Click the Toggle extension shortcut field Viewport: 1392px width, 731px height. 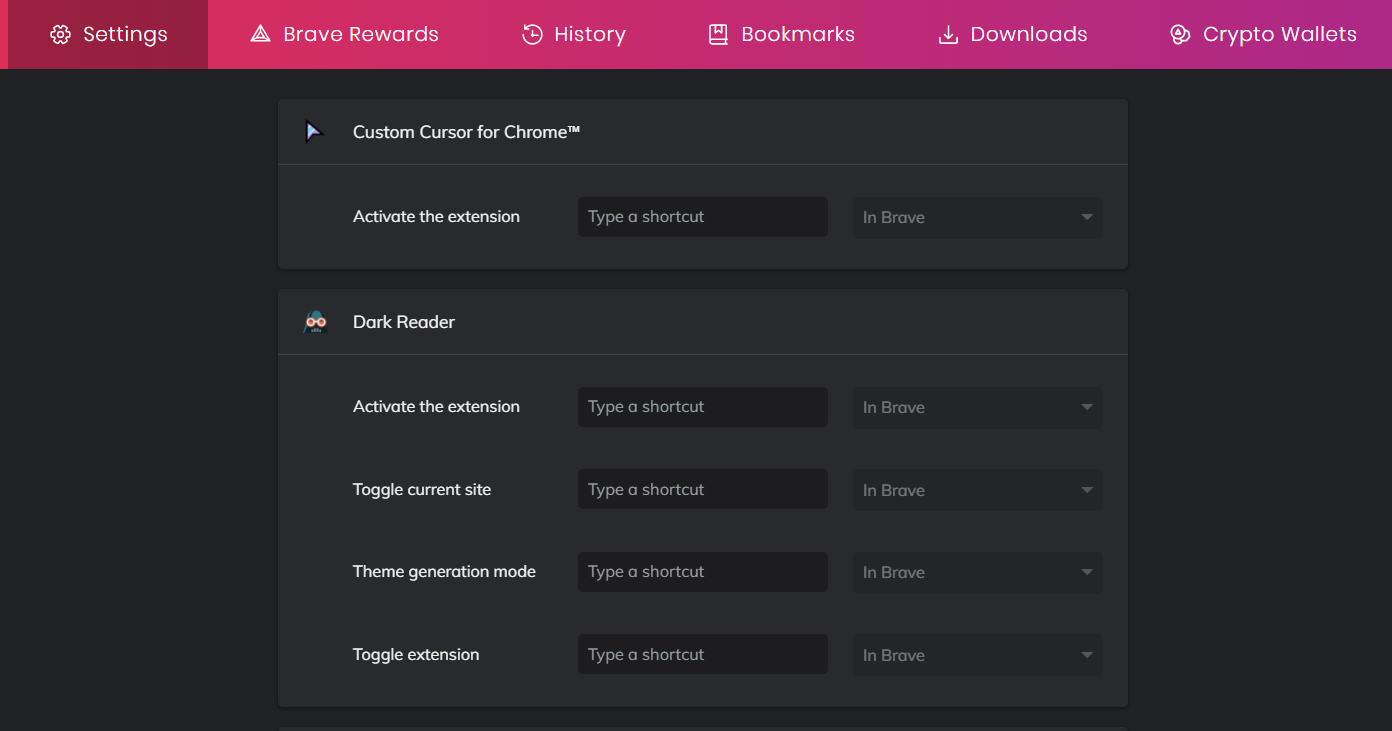pos(703,654)
